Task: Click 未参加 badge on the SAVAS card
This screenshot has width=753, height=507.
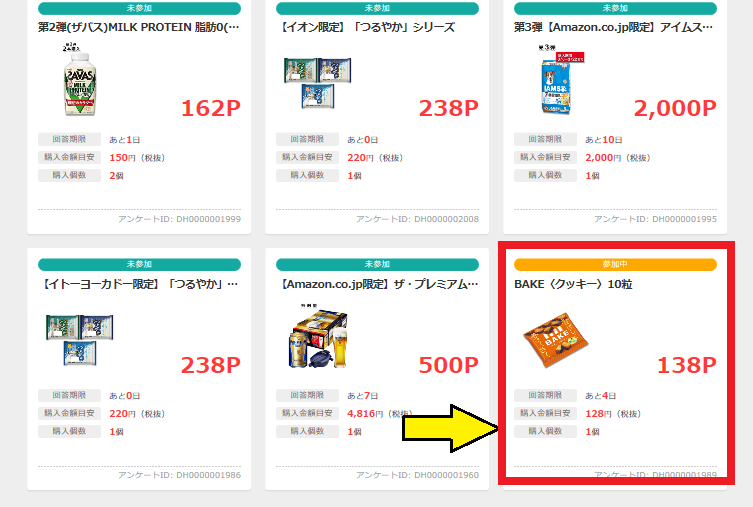Action: (139, 8)
